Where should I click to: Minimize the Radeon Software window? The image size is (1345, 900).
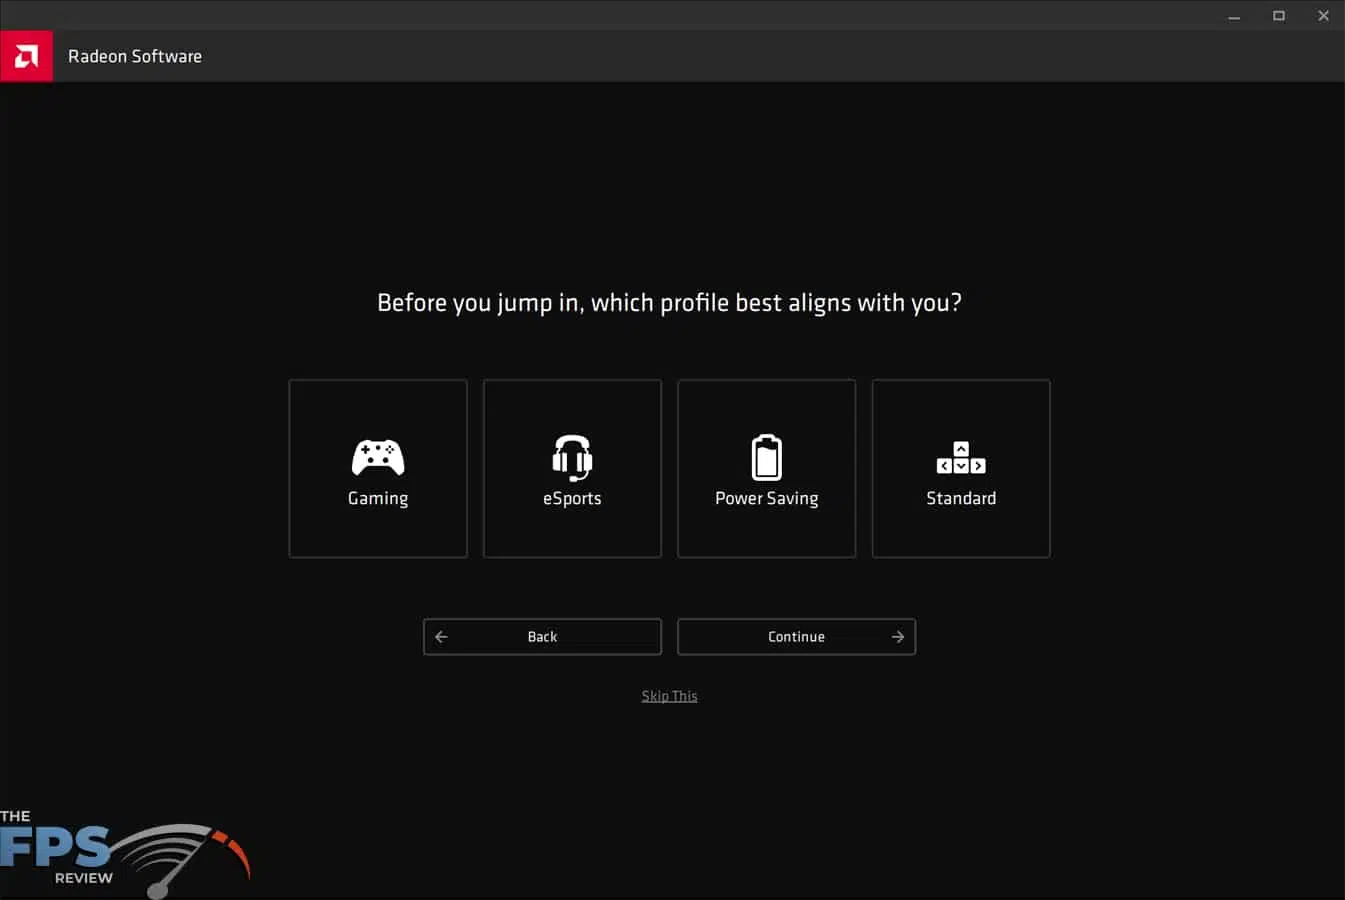coord(1234,16)
